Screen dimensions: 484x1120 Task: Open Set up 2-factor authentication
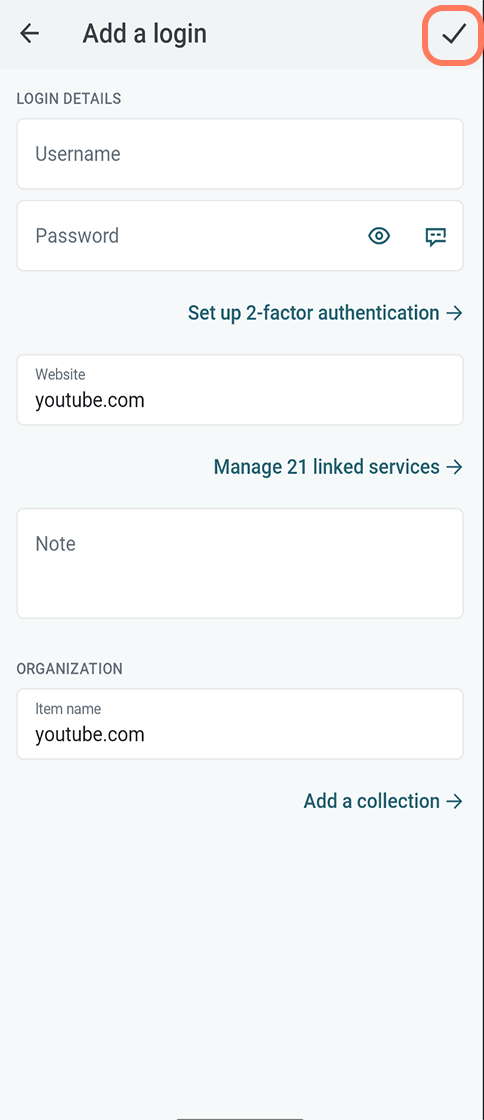pos(313,313)
